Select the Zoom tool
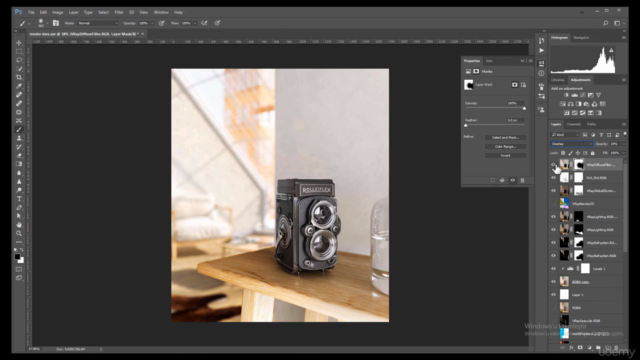Screen dimensions: 640x360 19,233
